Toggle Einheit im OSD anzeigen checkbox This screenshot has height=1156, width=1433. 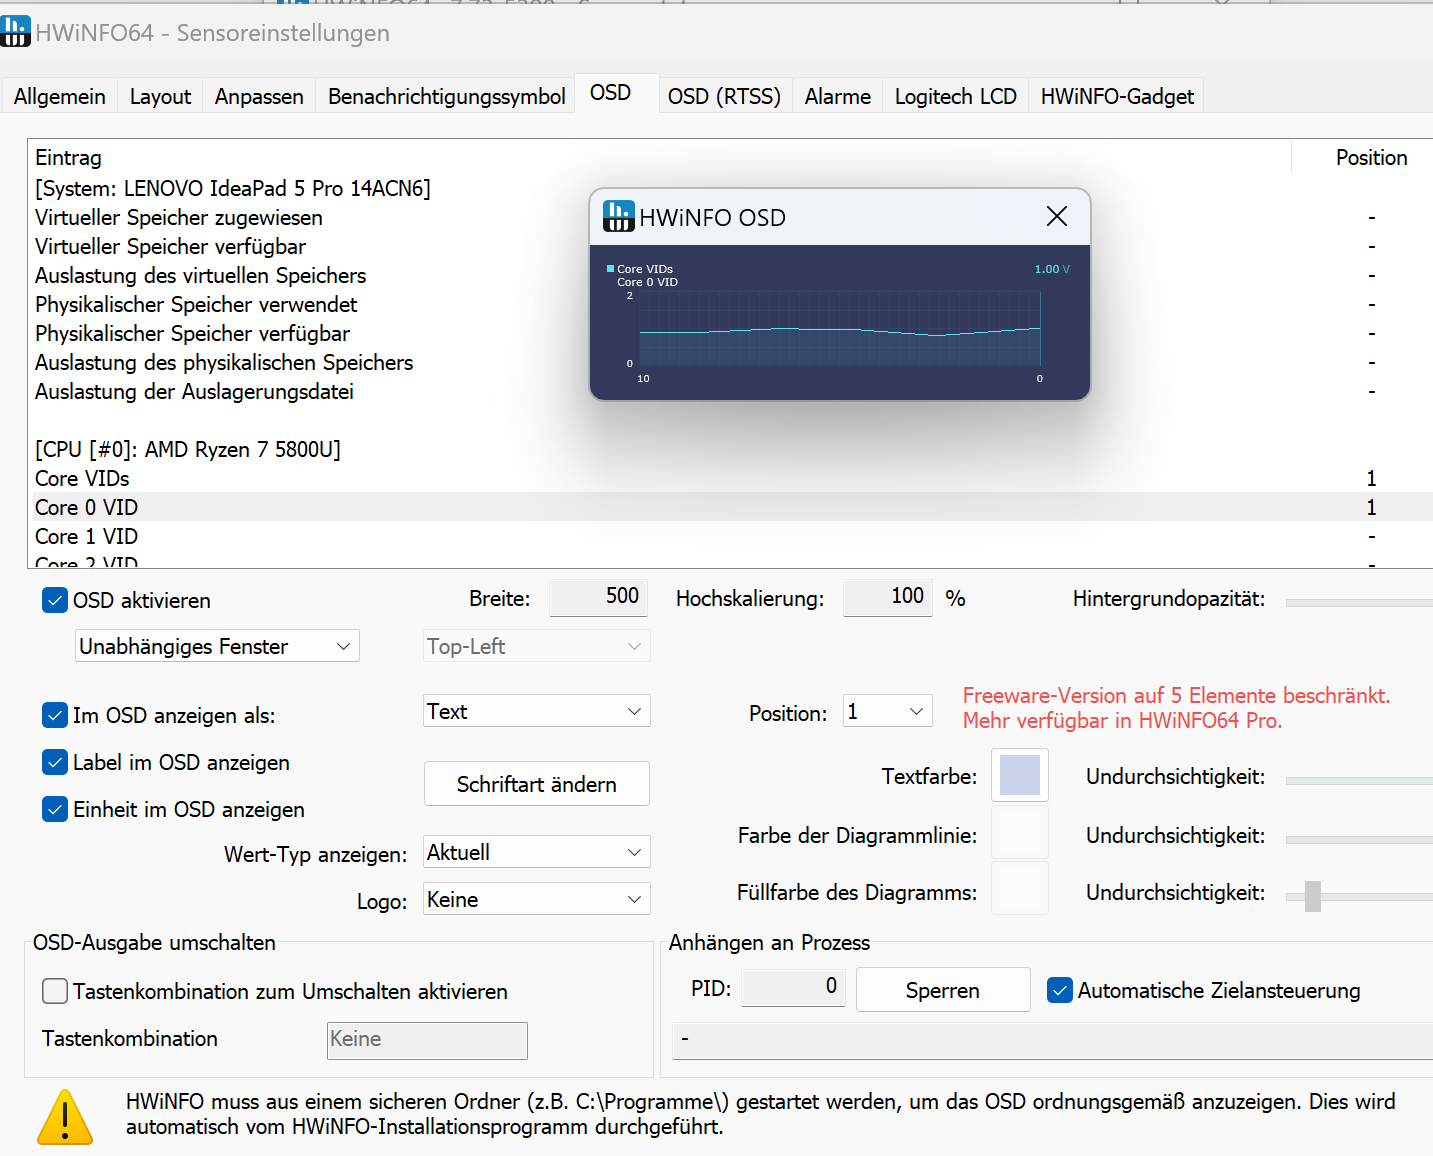coord(55,809)
